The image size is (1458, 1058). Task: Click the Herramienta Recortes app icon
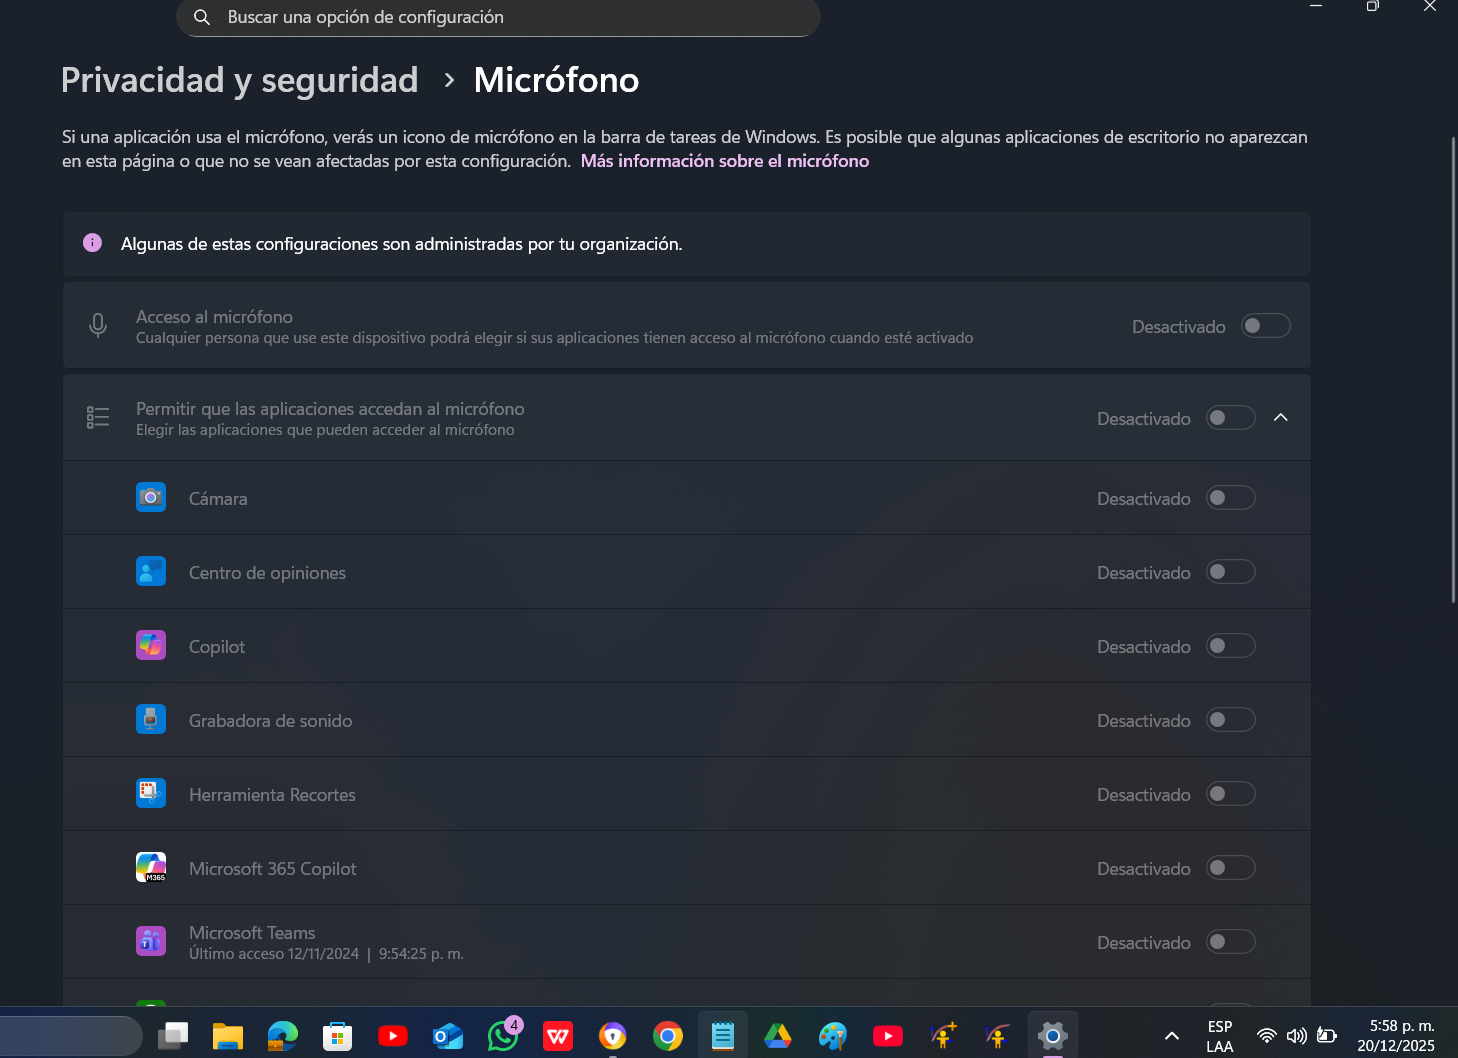(x=150, y=793)
